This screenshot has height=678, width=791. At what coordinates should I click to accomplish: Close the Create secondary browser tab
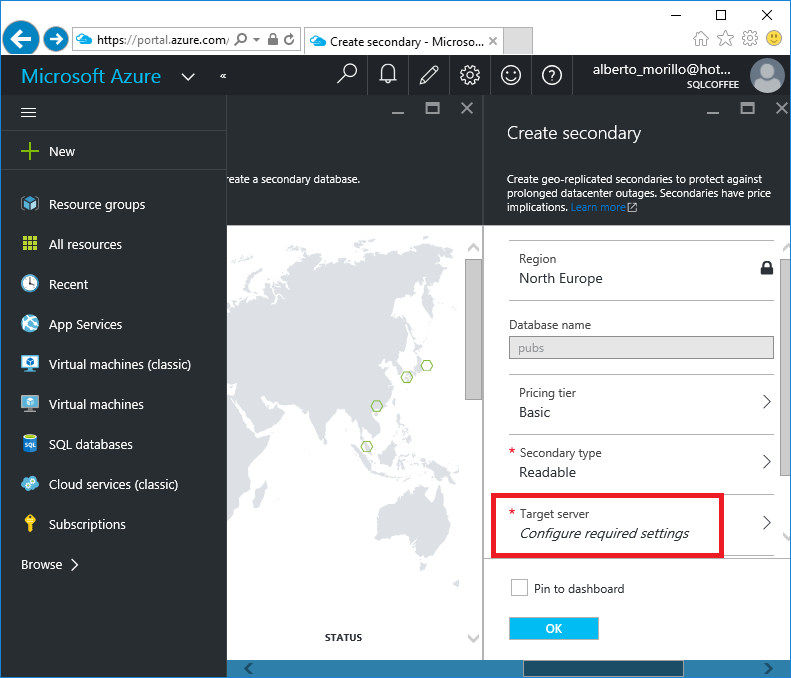(493, 41)
